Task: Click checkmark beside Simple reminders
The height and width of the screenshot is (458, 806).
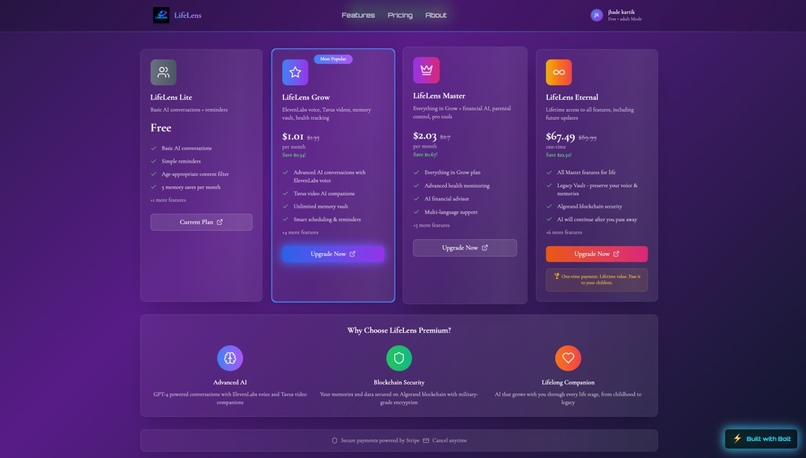Action: (x=154, y=161)
